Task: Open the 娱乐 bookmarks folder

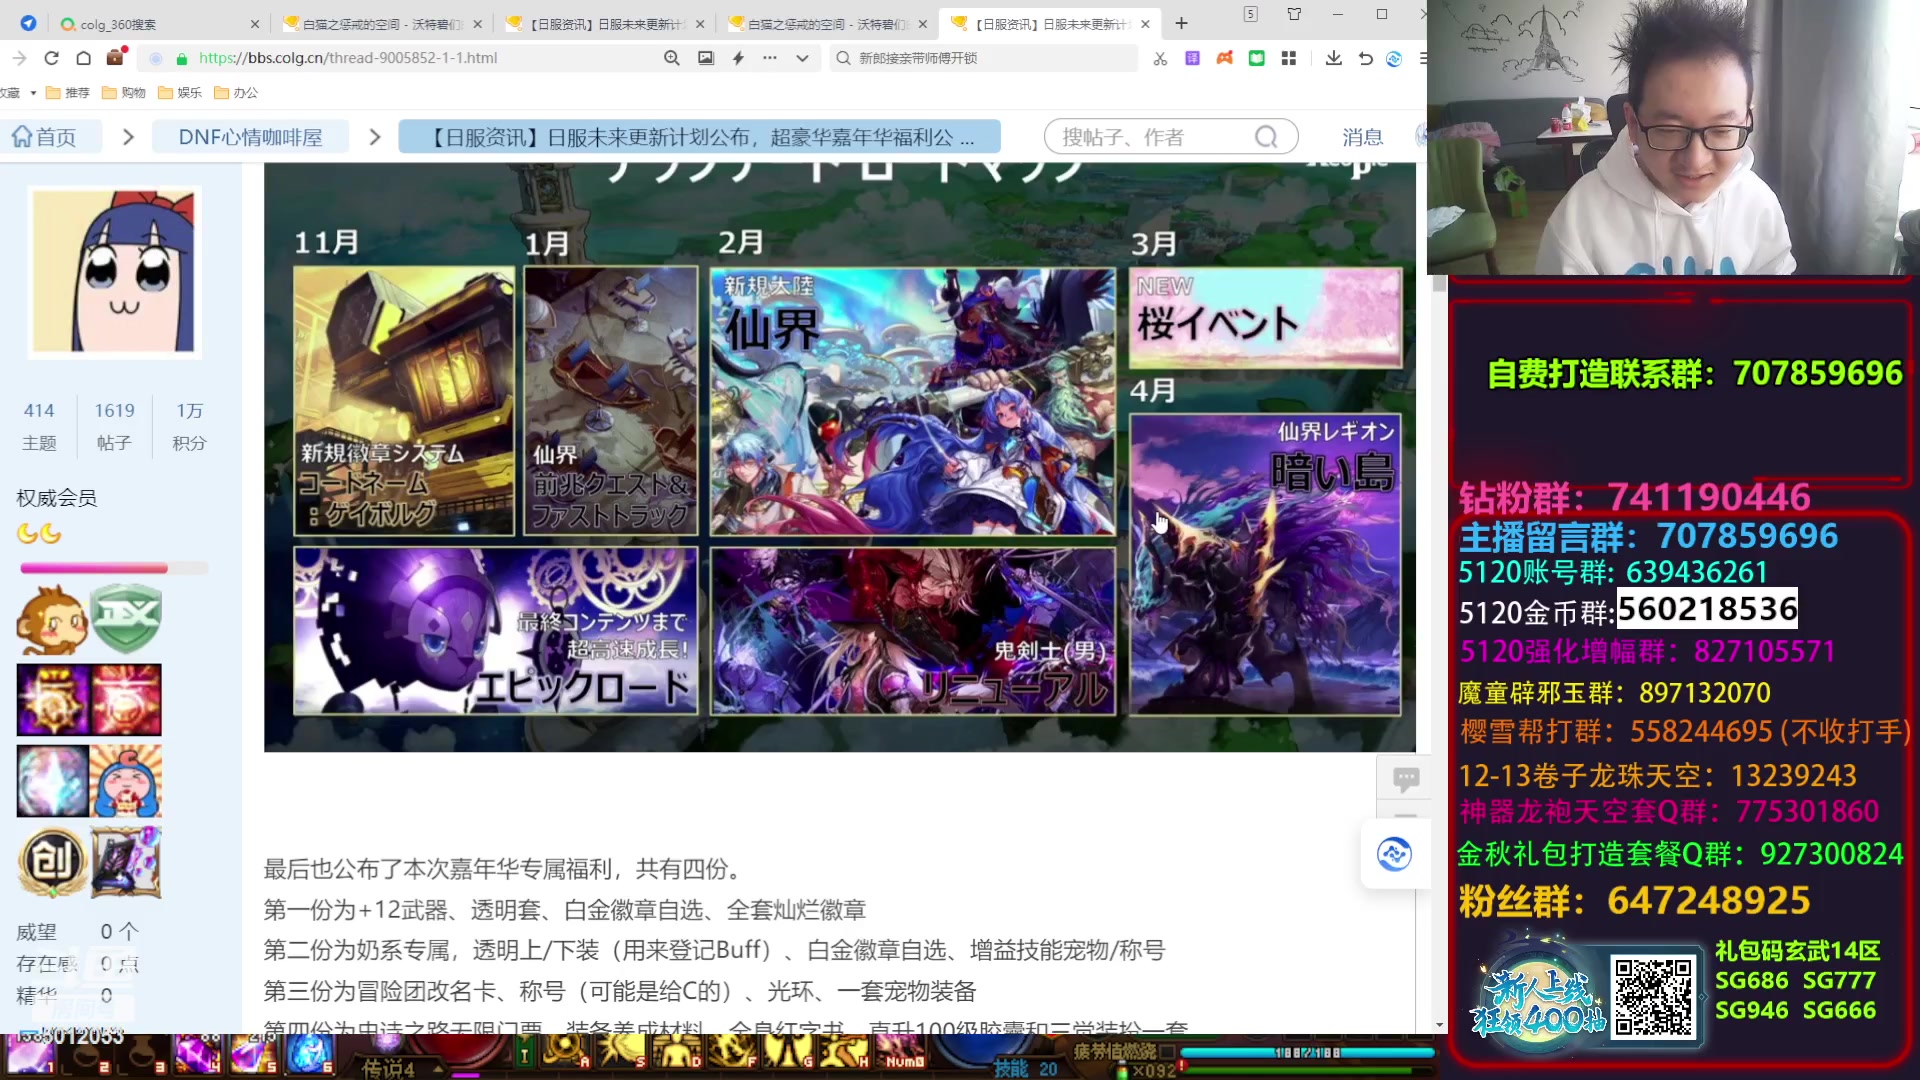Action: point(180,93)
